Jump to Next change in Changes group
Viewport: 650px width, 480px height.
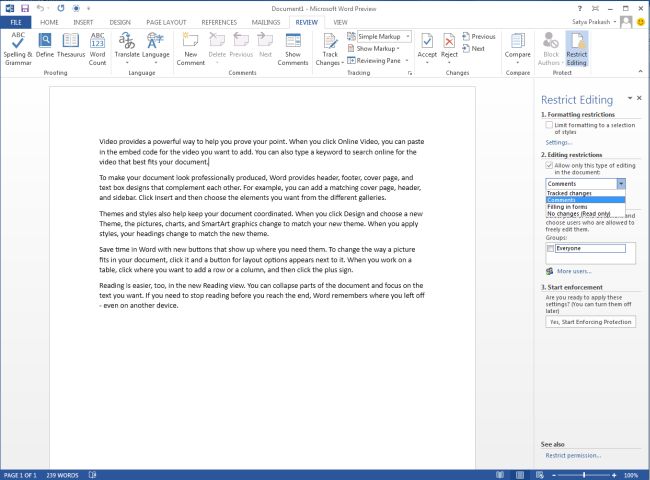[x=473, y=48]
